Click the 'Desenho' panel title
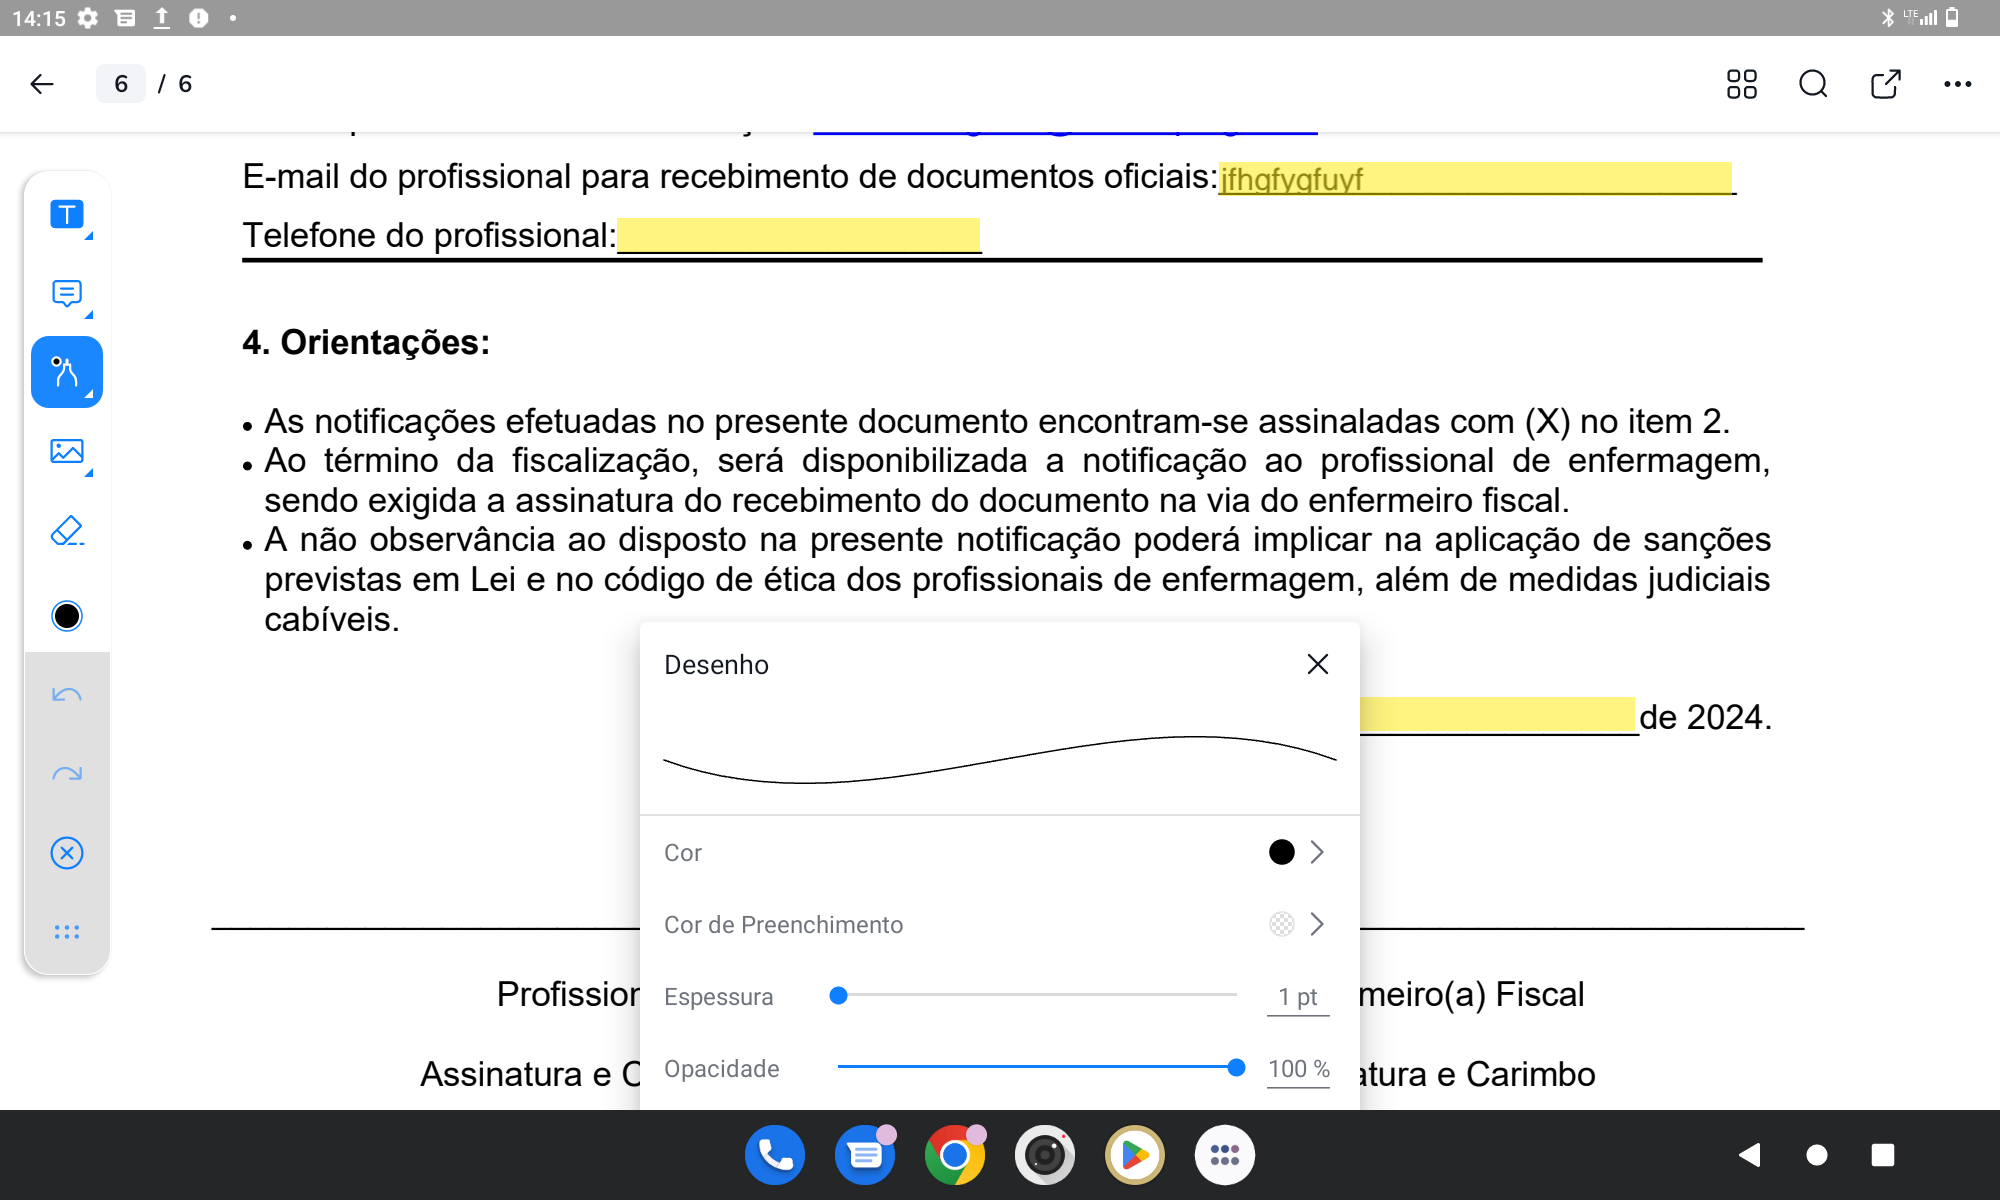Viewport: 2000px width, 1200px height. click(x=716, y=665)
